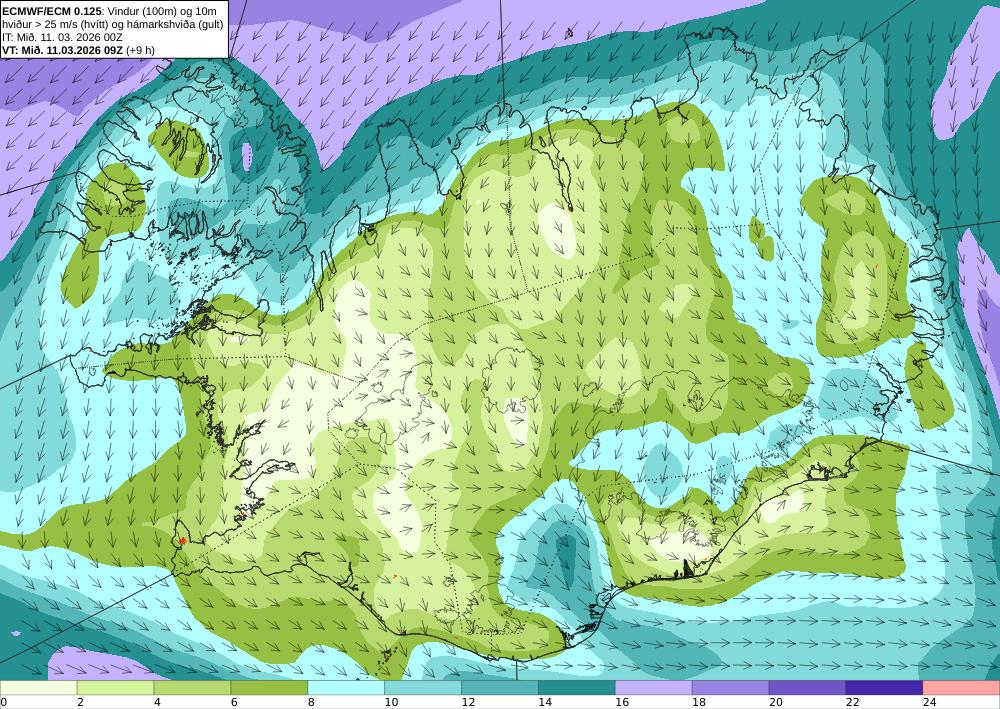Viewport: 1000px width, 709px height.
Task: Click the pink legend swatch above 24 m/s
Action: tap(961, 688)
